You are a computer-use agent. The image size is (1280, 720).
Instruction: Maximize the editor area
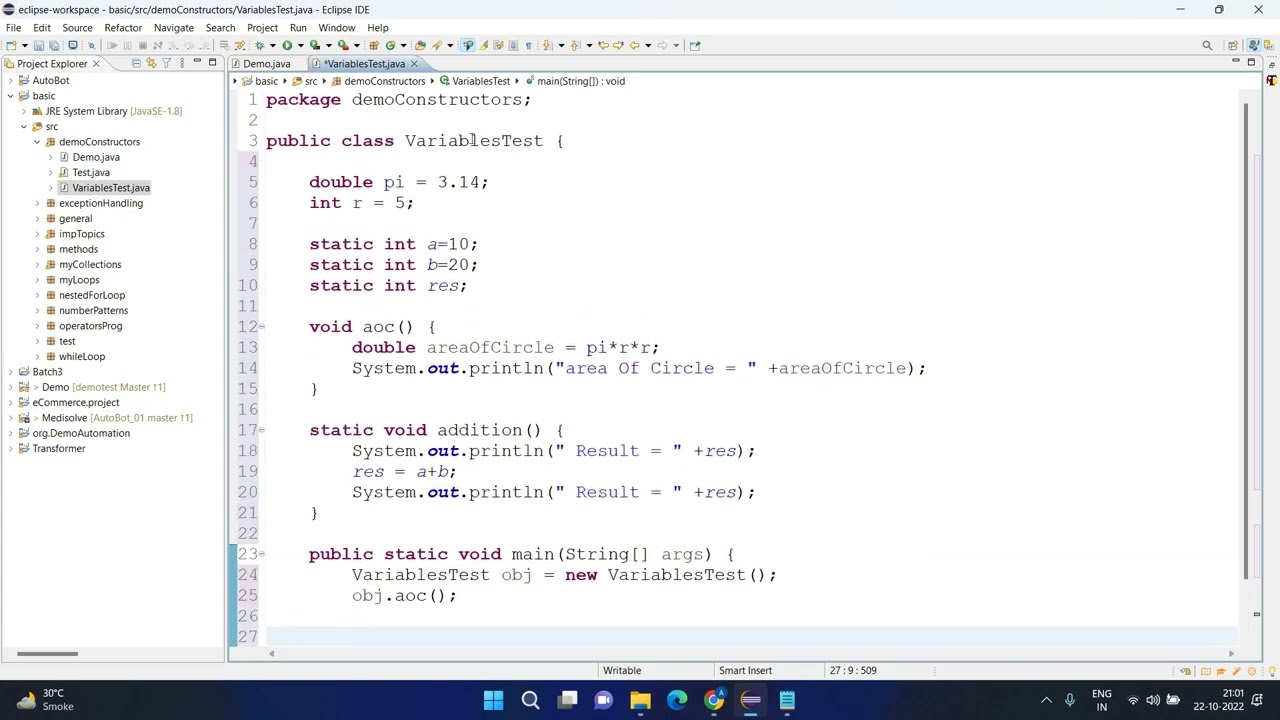[x=1251, y=62]
